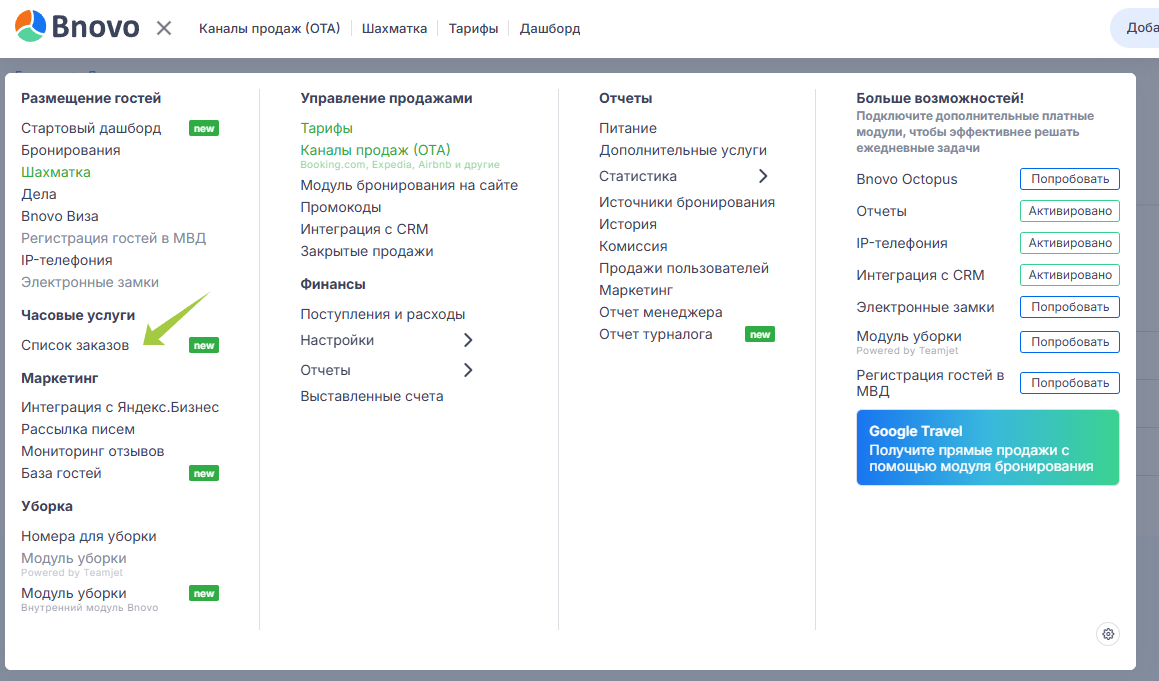Open the История report

(628, 224)
